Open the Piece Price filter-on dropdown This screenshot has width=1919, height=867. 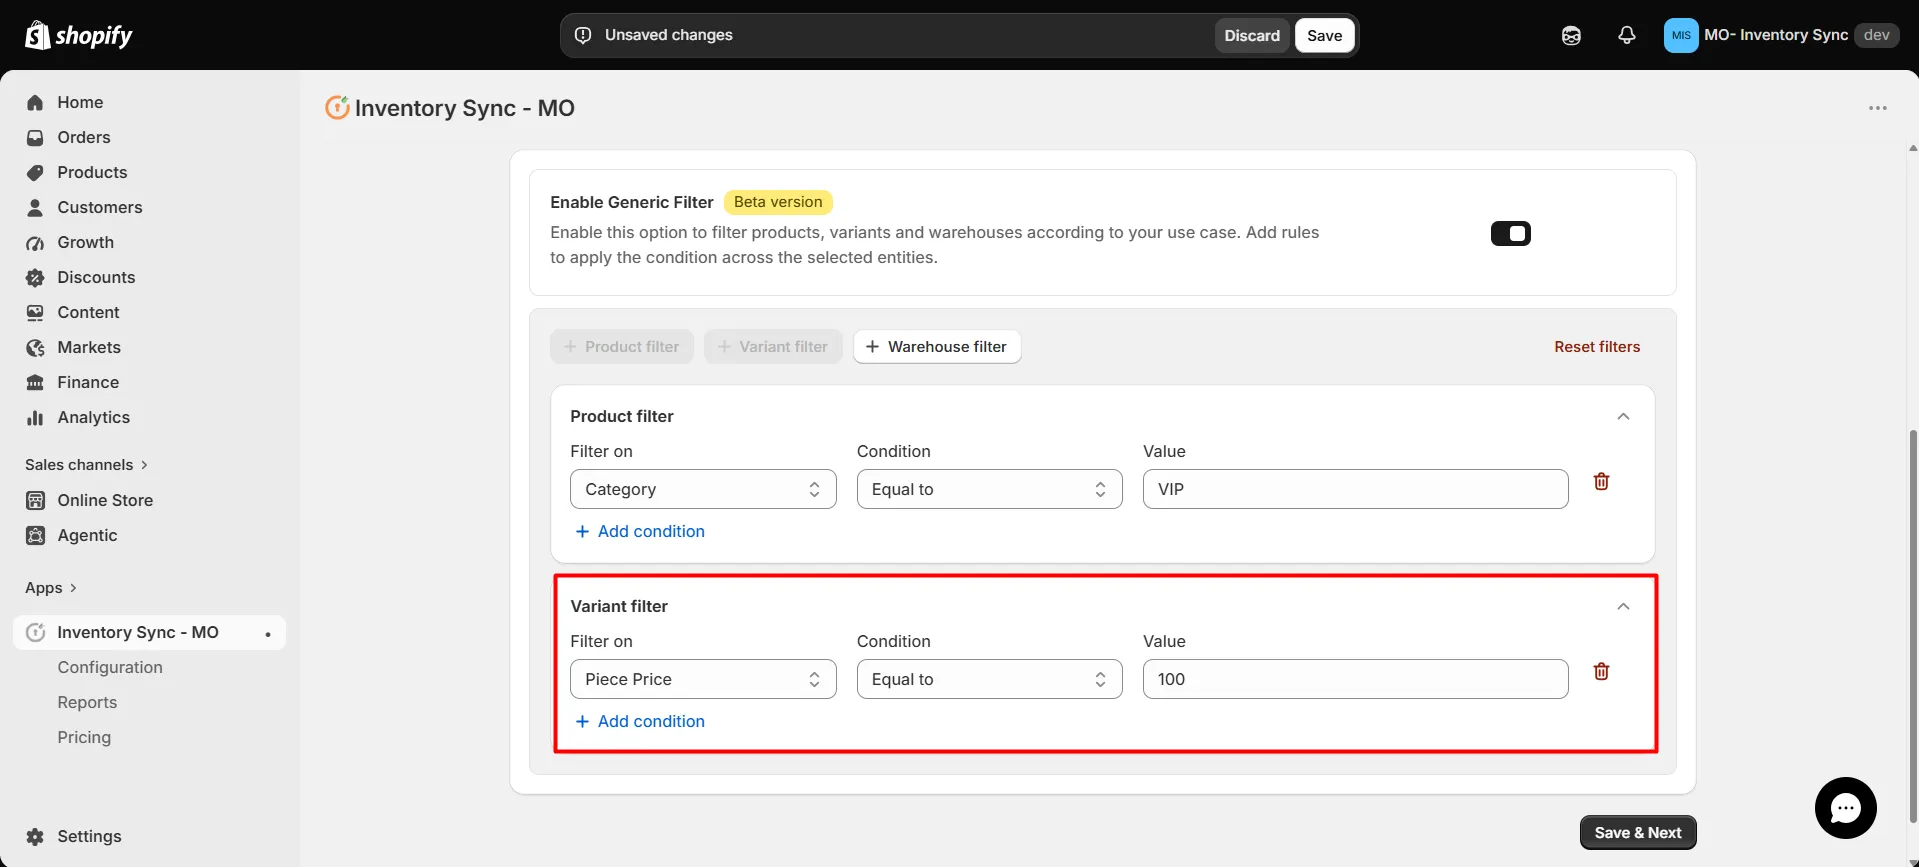(703, 679)
